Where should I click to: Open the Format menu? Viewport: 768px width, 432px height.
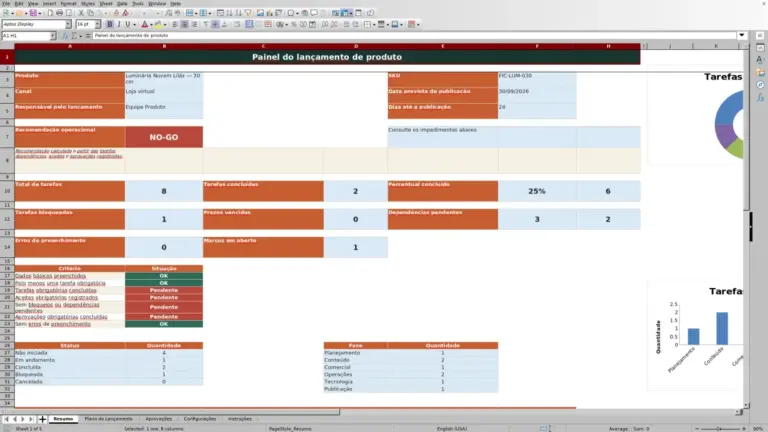[68, 3]
